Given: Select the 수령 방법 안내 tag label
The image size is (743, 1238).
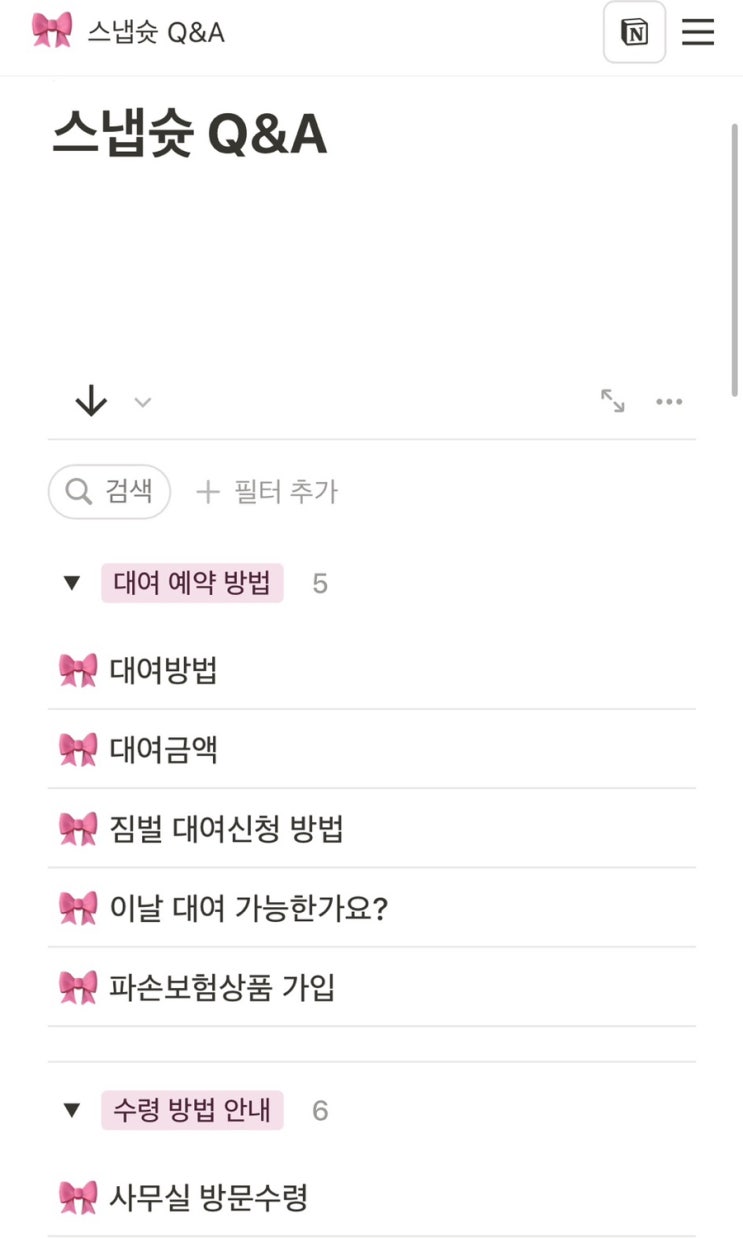Looking at the screenshot, I should coord(192,1110).
